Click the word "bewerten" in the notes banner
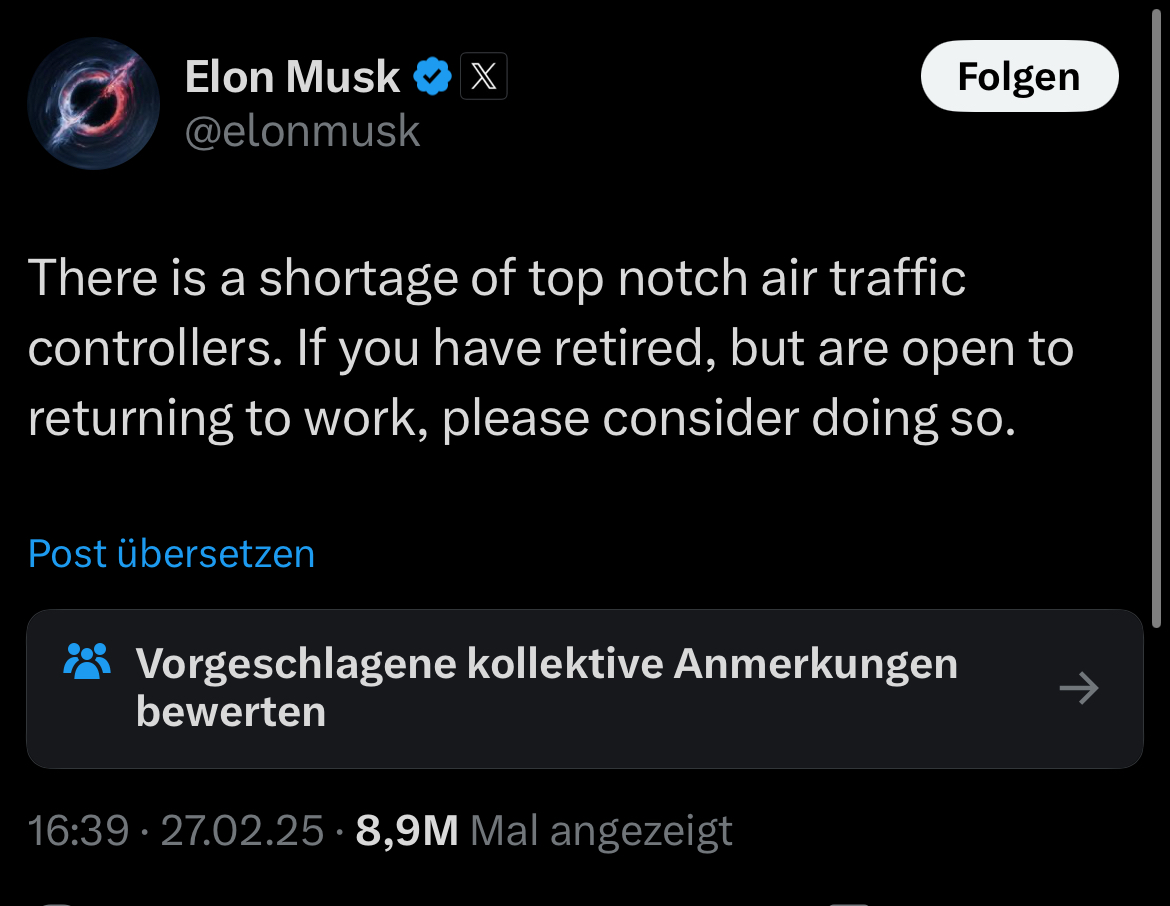1170x906 pixels. [231, 712]
